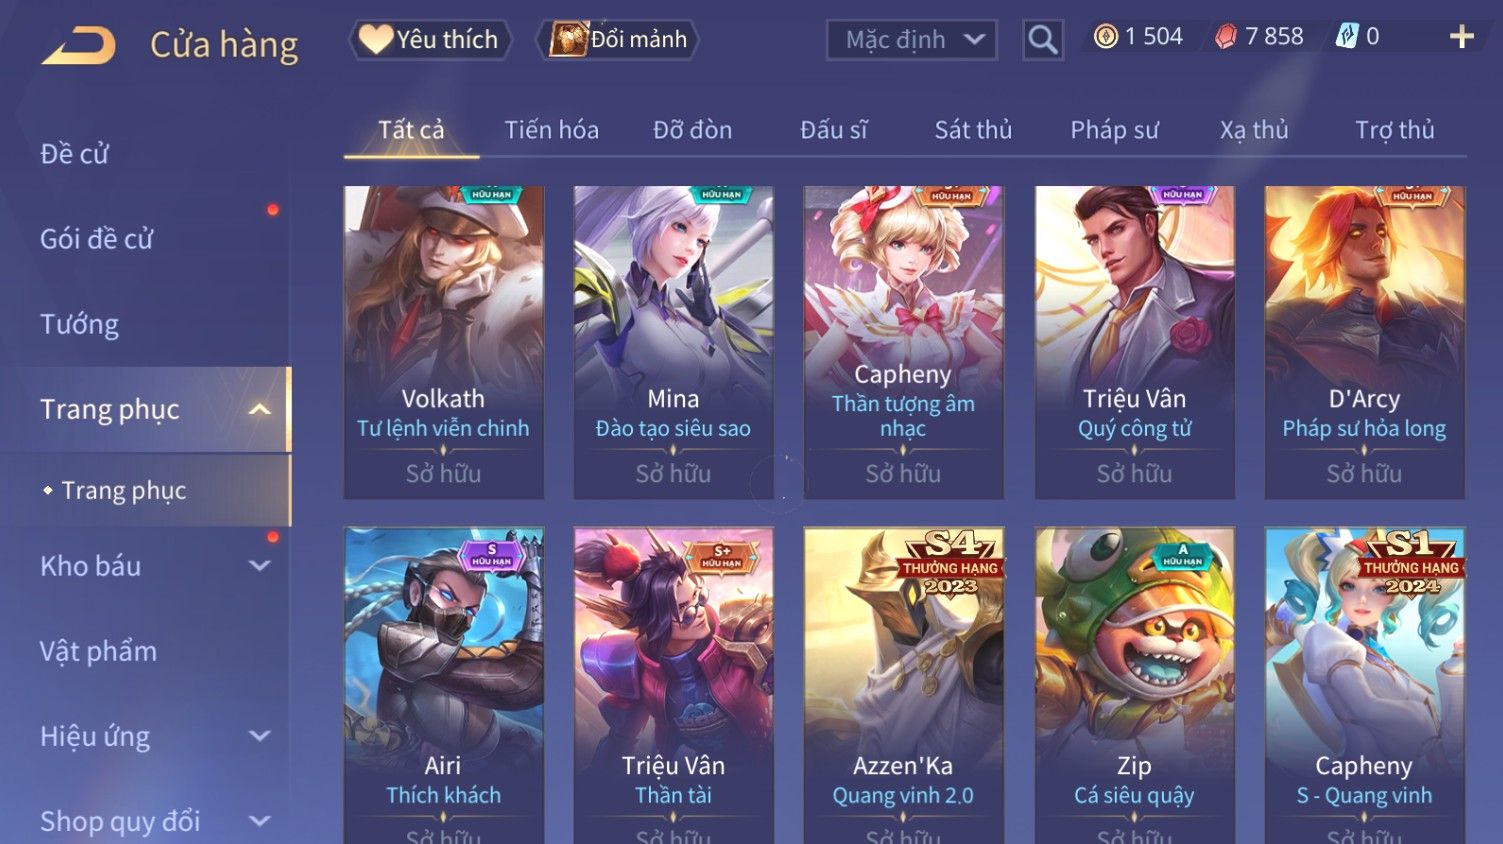The height and width of the screenshot is (844, 1503).
Task: Tap the plus icon to add currency
Action: [1462, 37]
